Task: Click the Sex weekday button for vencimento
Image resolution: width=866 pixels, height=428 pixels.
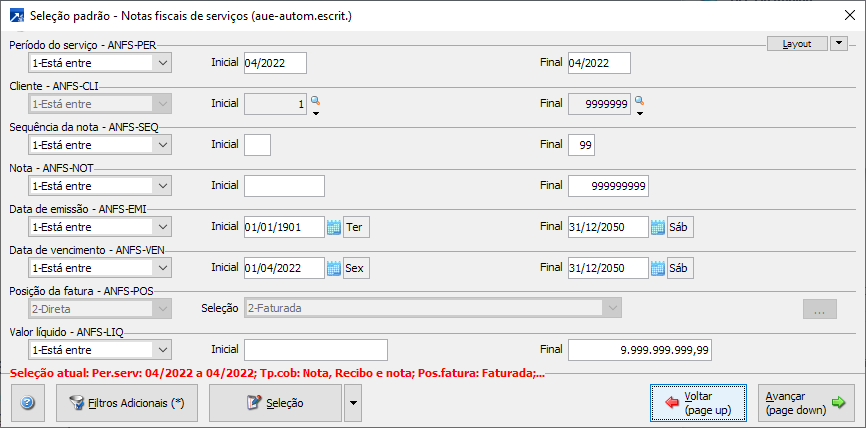Action: [356, 268]
